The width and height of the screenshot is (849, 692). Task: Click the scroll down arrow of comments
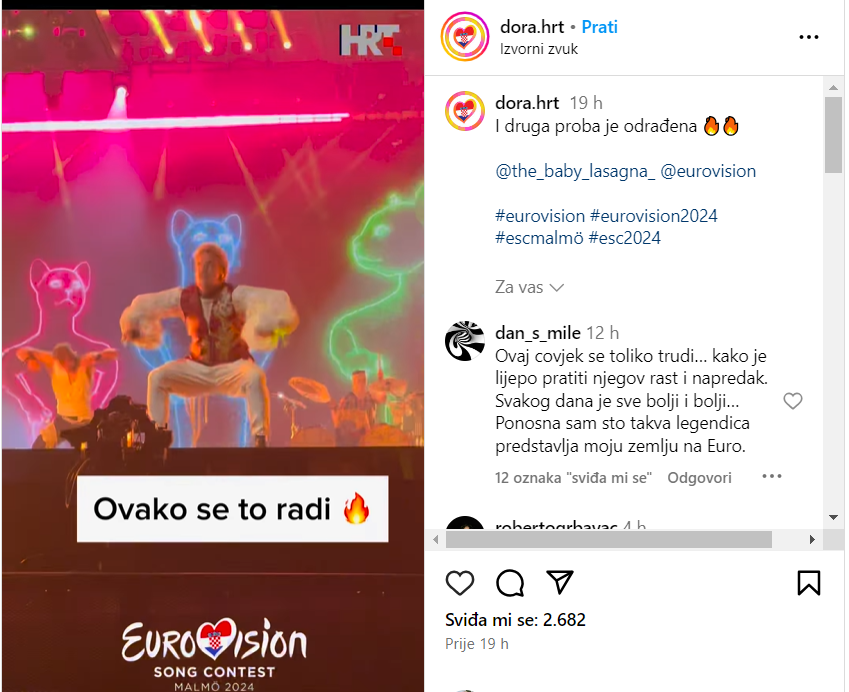[x=834, y=517]
